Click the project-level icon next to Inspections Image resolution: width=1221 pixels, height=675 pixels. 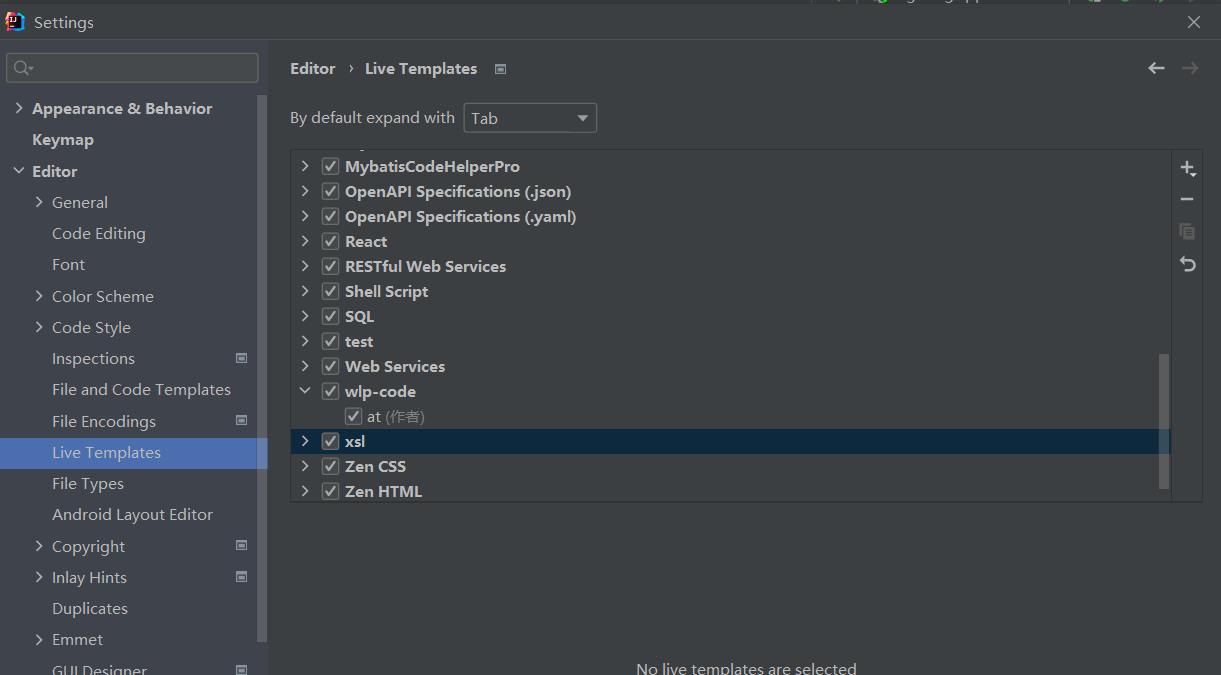coord(241,358)
